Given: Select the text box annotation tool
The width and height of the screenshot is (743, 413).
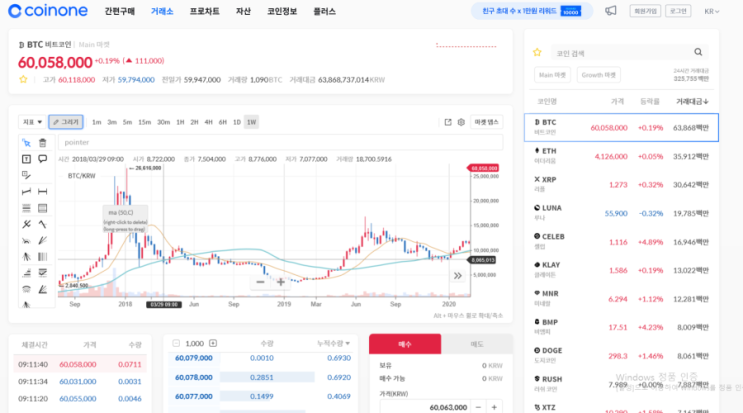Looking at the screenshot, I should click(27, 159).
